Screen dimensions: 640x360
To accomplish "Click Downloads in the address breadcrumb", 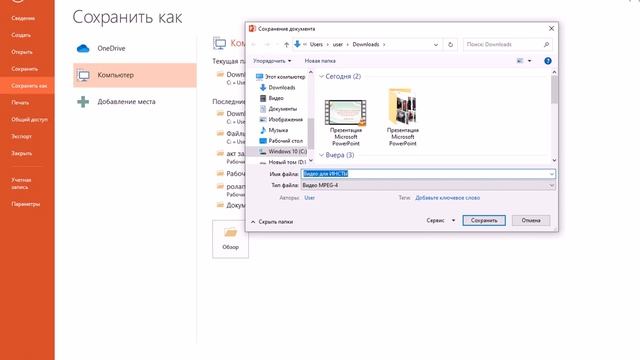I will 366,44.
